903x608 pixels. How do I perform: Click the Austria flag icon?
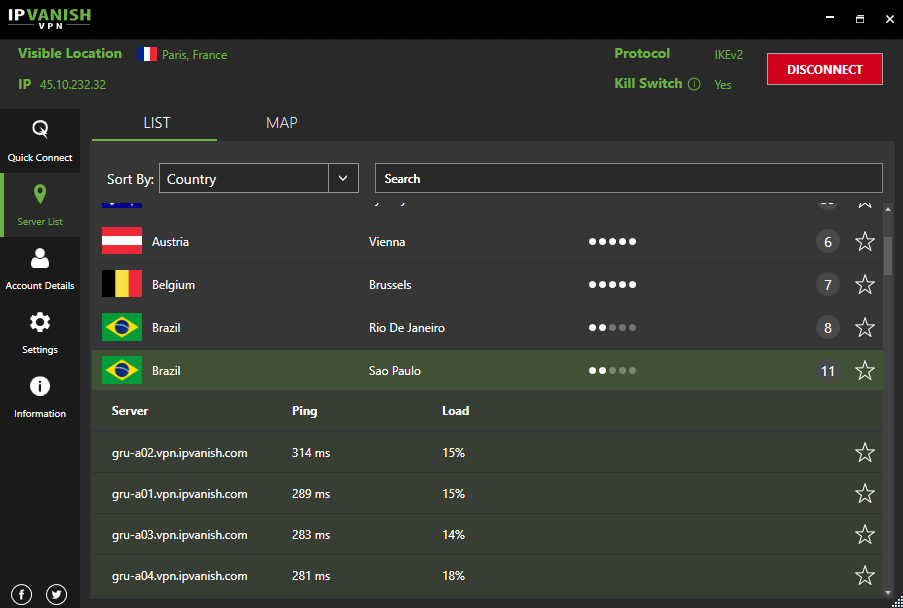click(122, 241)
